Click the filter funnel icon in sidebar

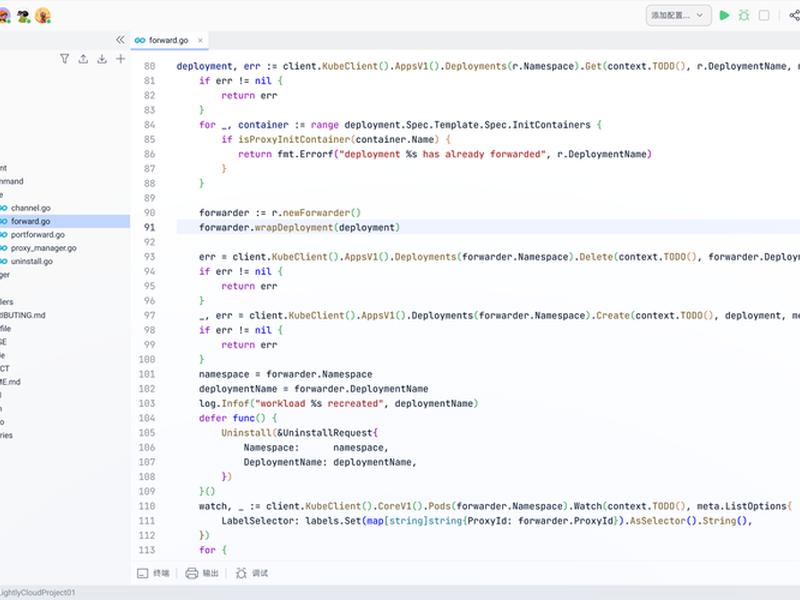pyautogui.click(x=64, y=59)
